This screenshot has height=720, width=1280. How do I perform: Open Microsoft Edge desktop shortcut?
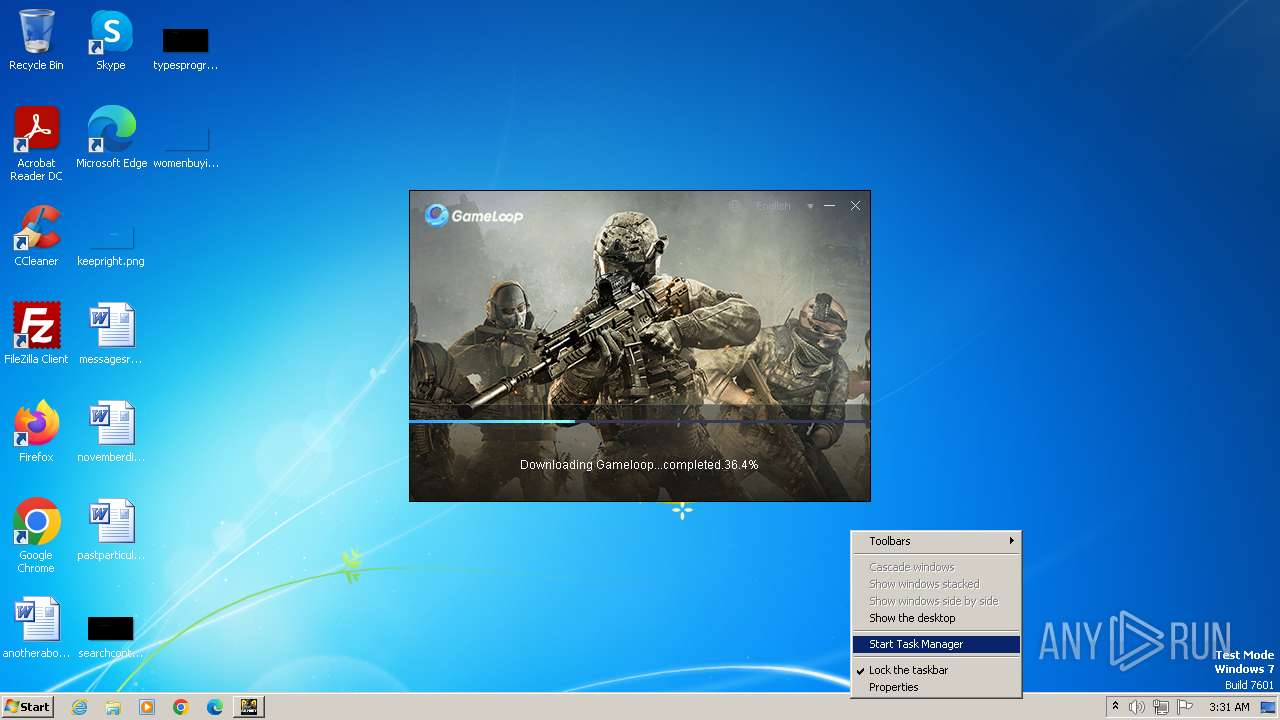111,138
